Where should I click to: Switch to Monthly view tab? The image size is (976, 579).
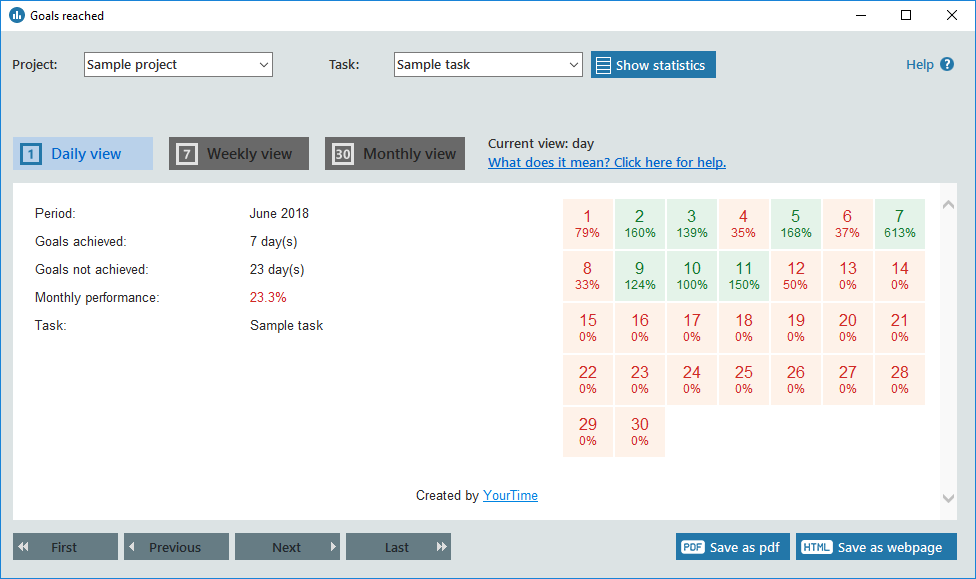[x=395, y=154]
